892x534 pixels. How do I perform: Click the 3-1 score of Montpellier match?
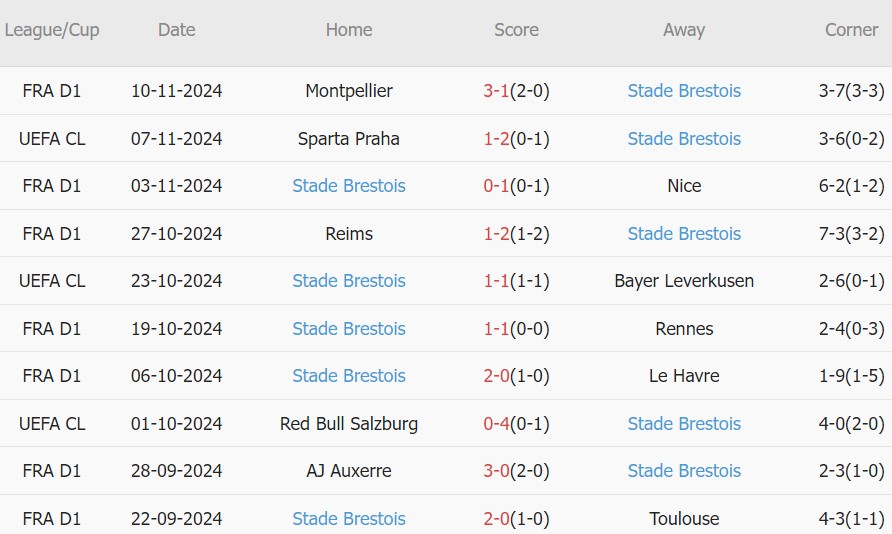[496, 91]
